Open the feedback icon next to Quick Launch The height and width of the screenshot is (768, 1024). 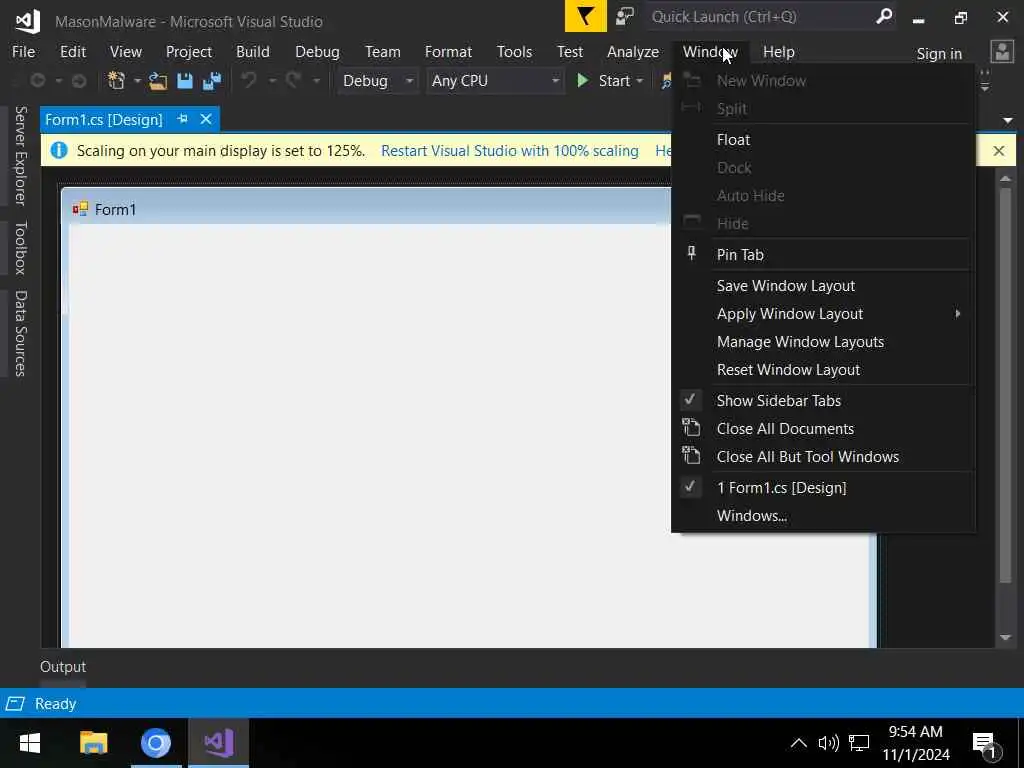pyautogui.click(x=625, y=16)
